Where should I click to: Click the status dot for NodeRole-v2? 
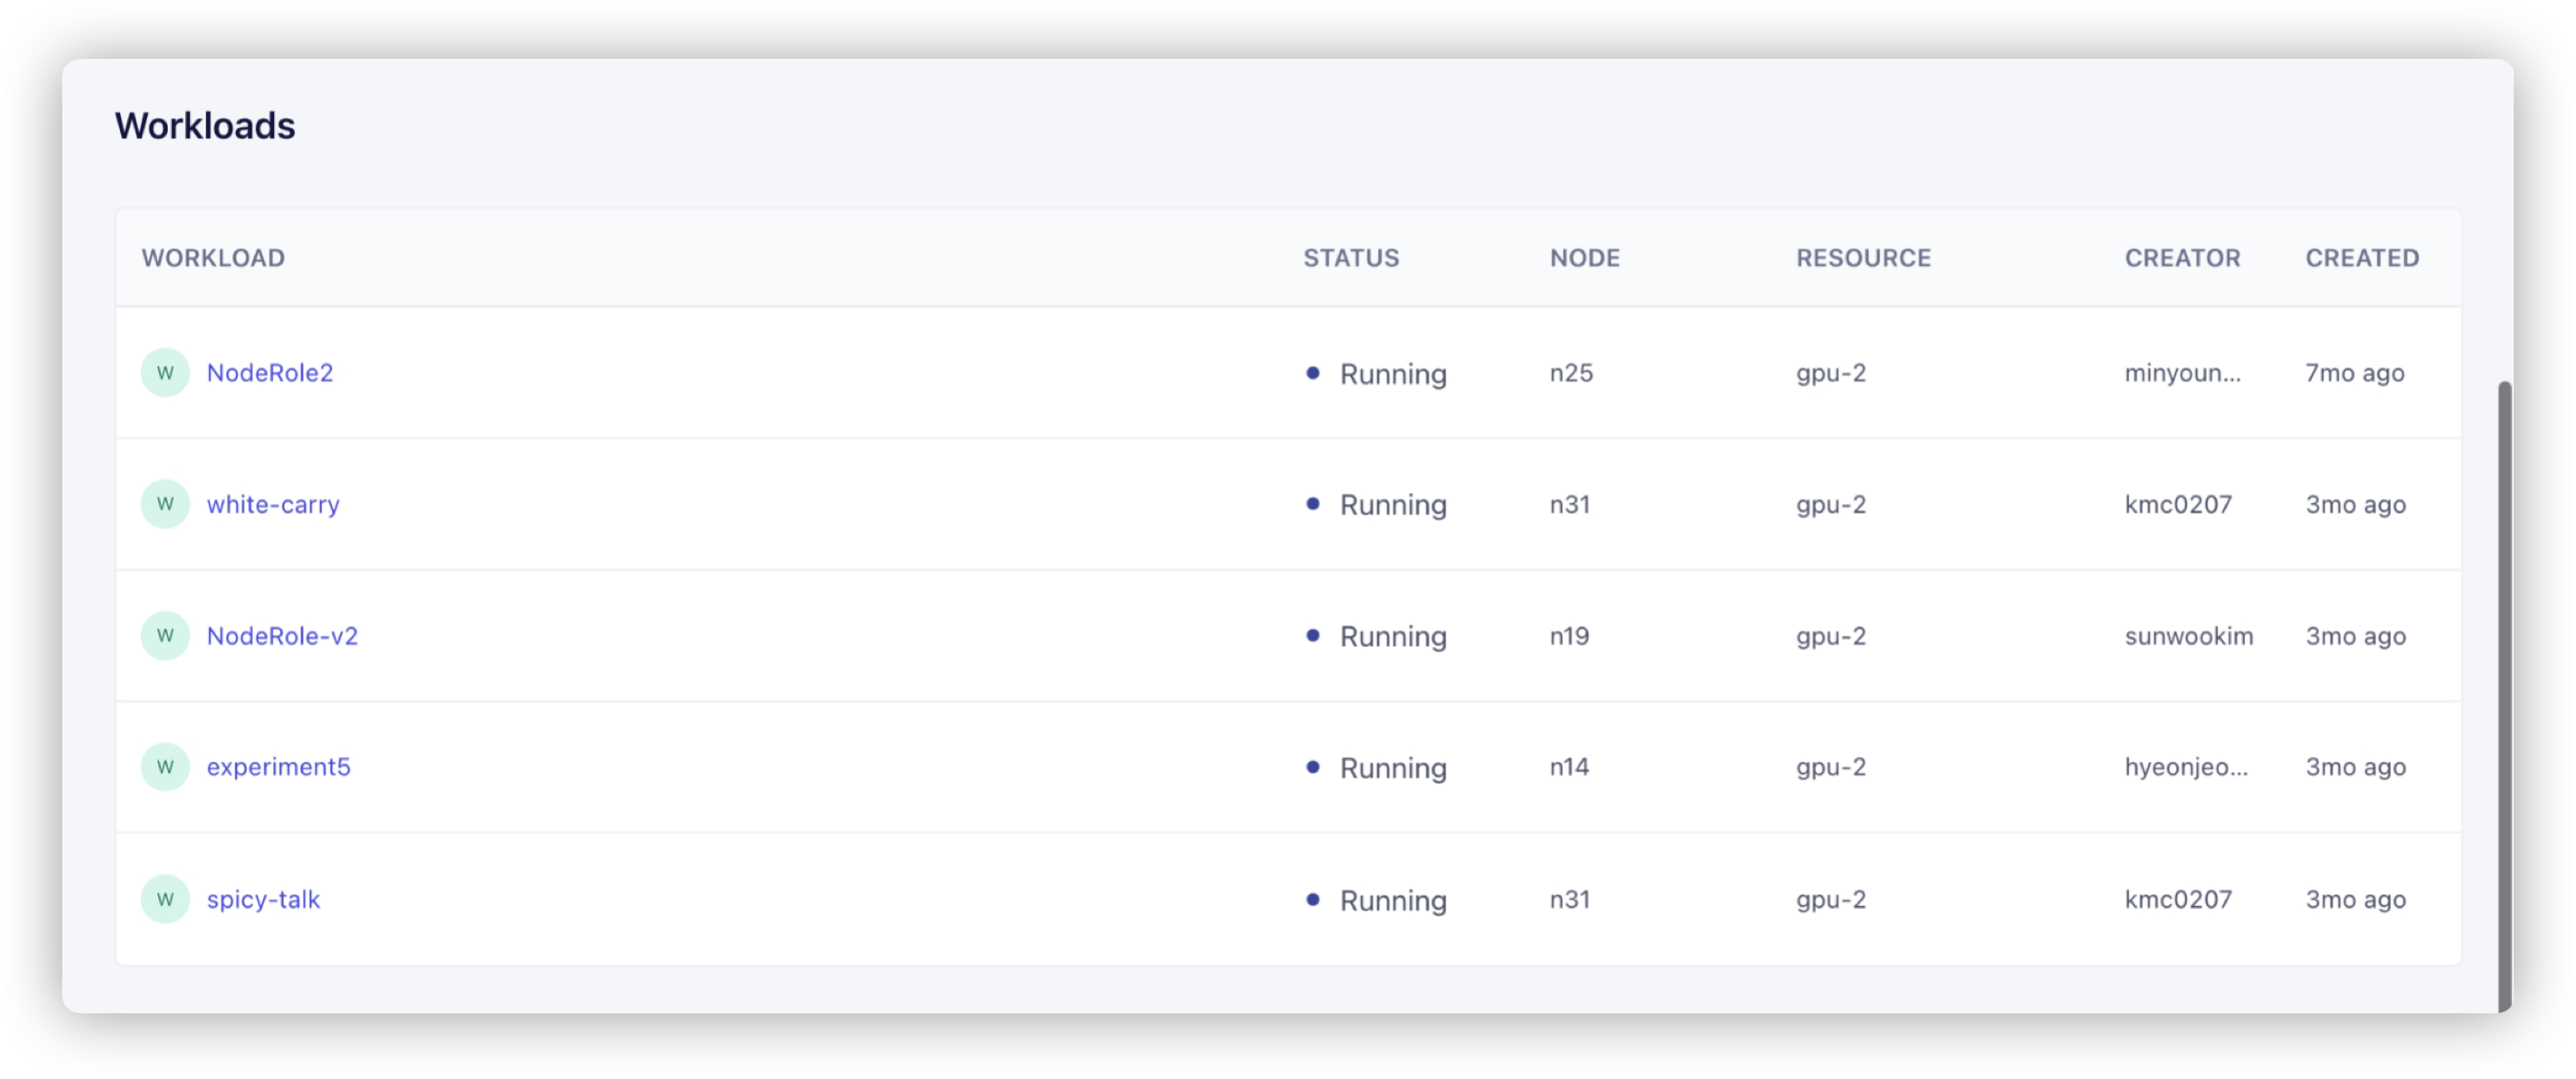click(1313, 636)
